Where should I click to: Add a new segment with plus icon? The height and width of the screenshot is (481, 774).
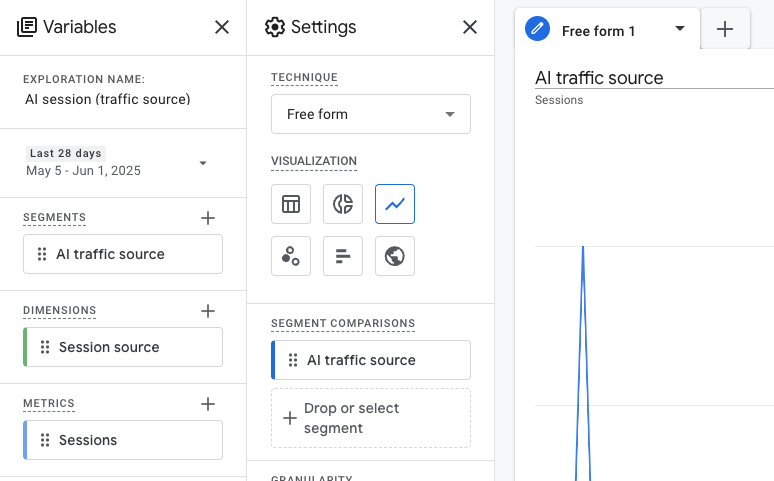(208, 218)
